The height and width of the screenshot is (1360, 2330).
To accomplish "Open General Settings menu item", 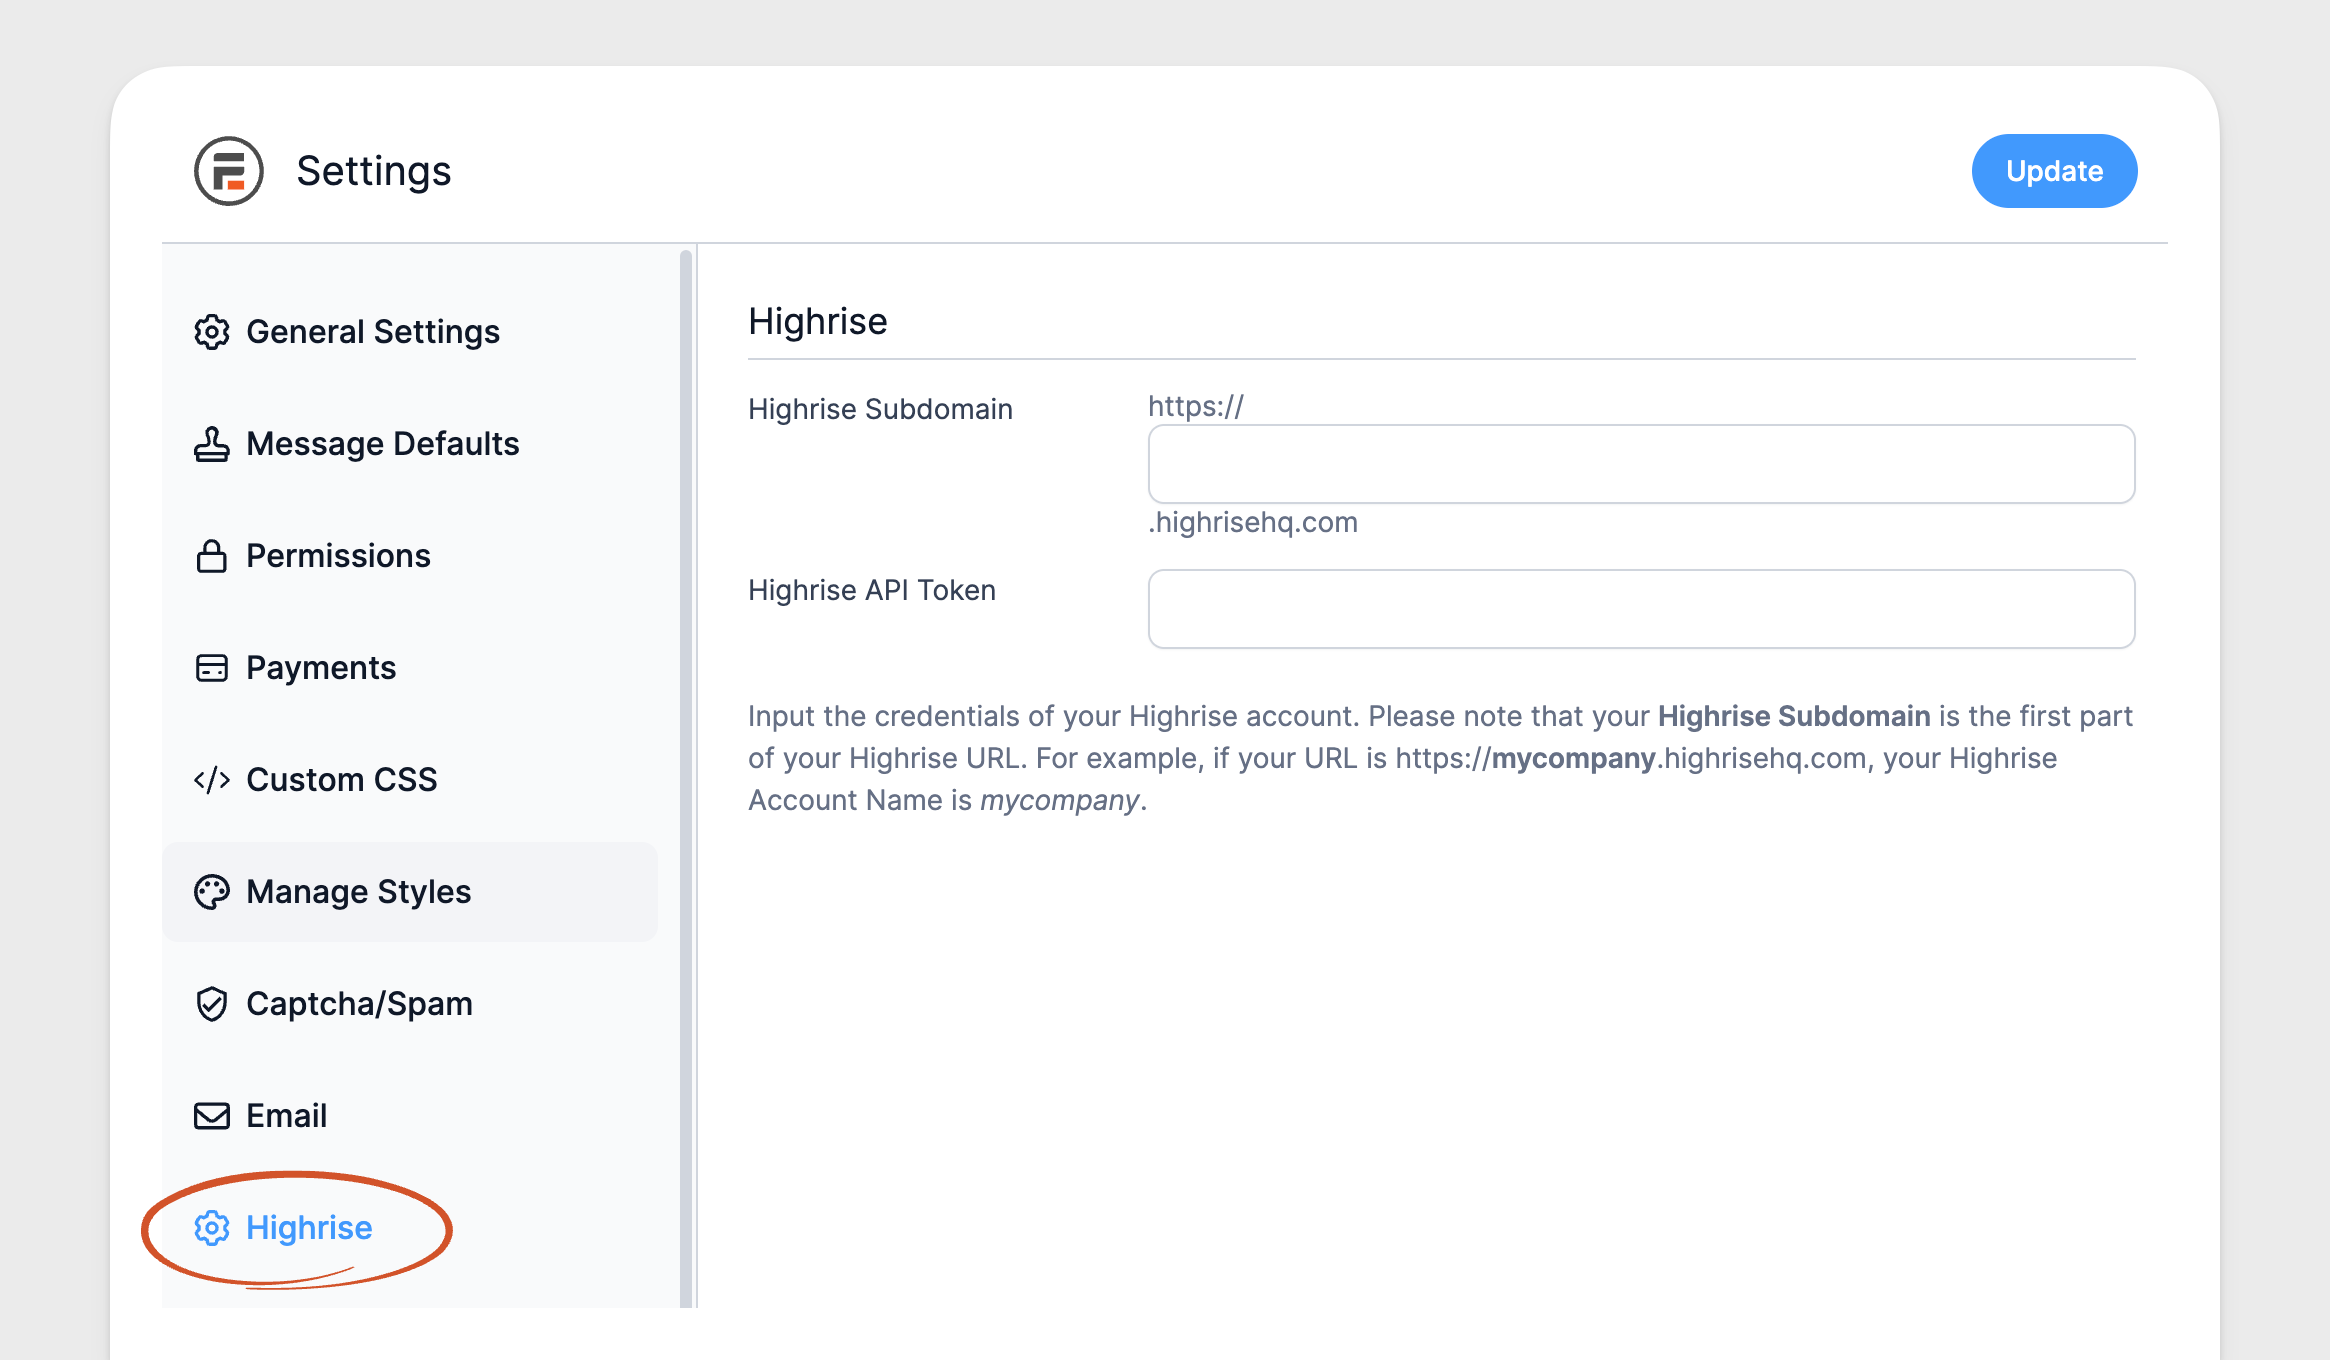I will 410,332.
